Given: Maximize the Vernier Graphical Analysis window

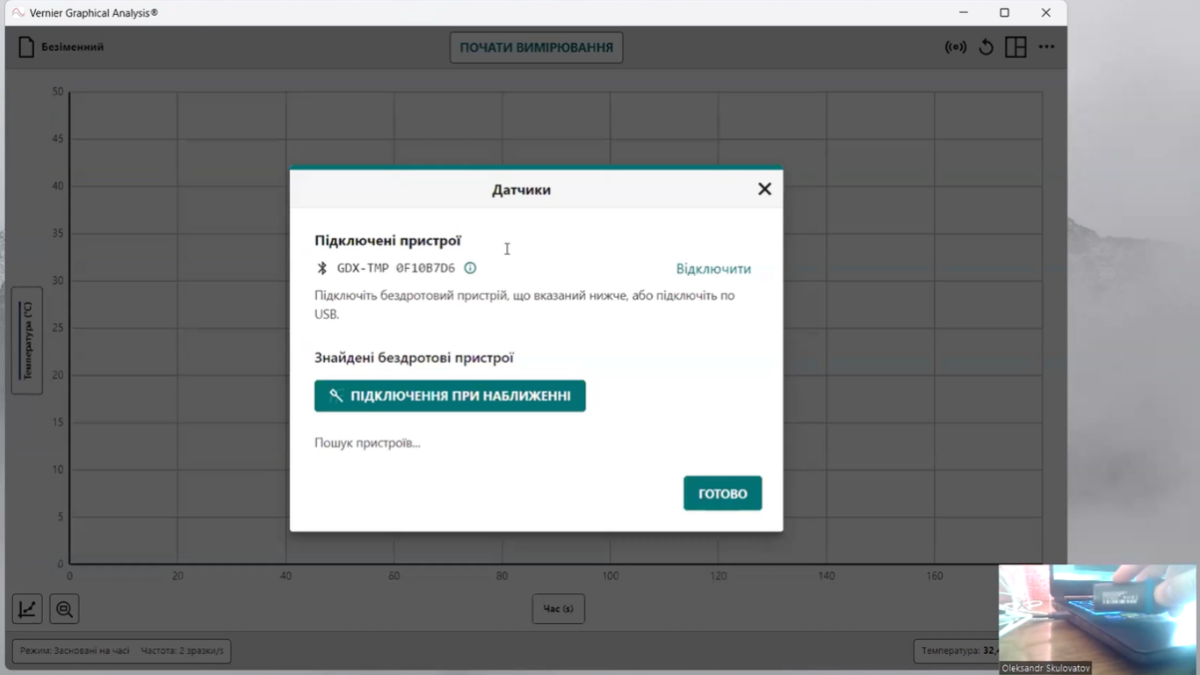Looking at the screenshot, I should coord(1004,13).
